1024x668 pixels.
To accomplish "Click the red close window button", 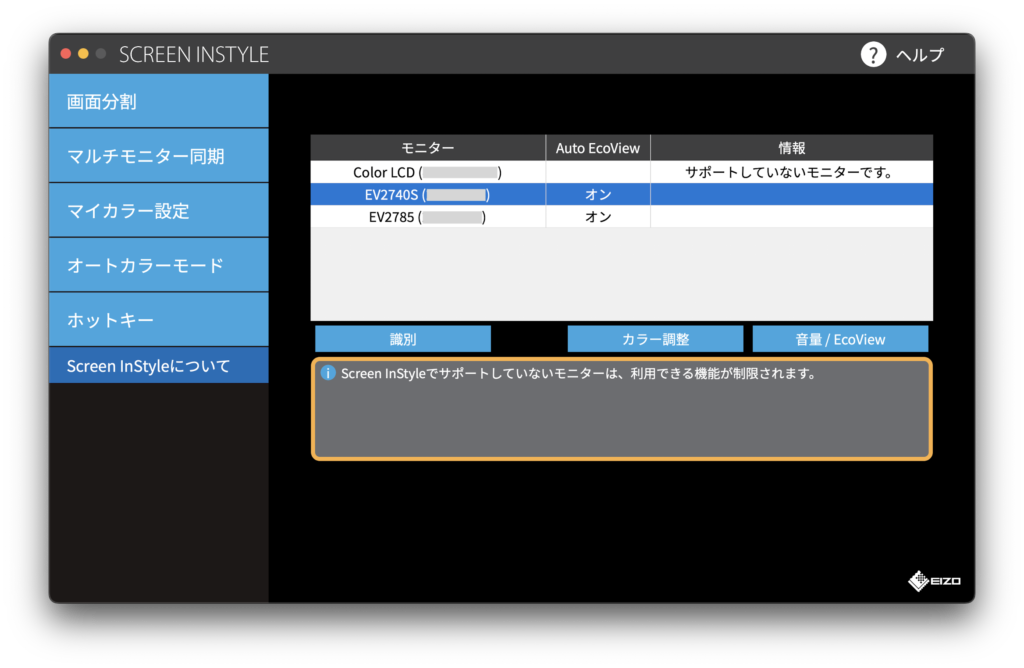I will (x=66, y=54).
